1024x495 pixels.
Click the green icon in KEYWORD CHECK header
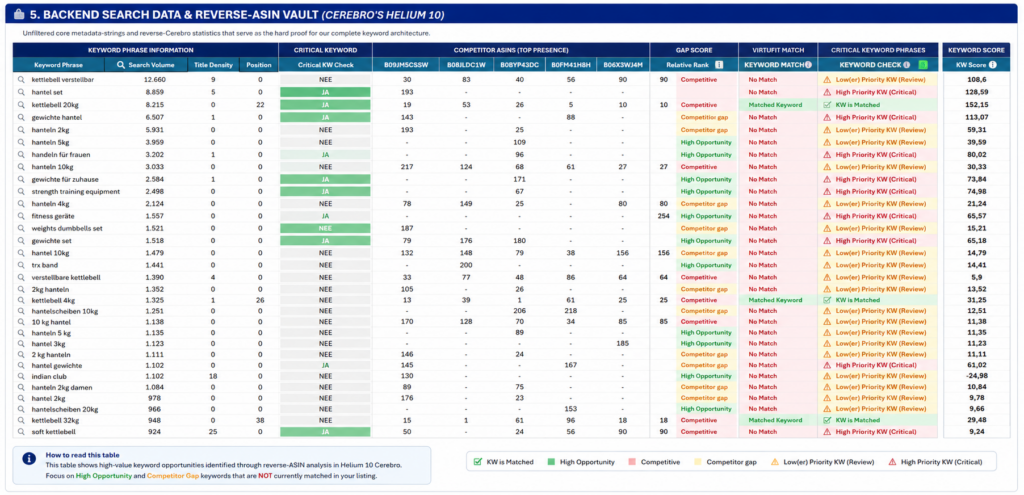[x=923, y=65]
